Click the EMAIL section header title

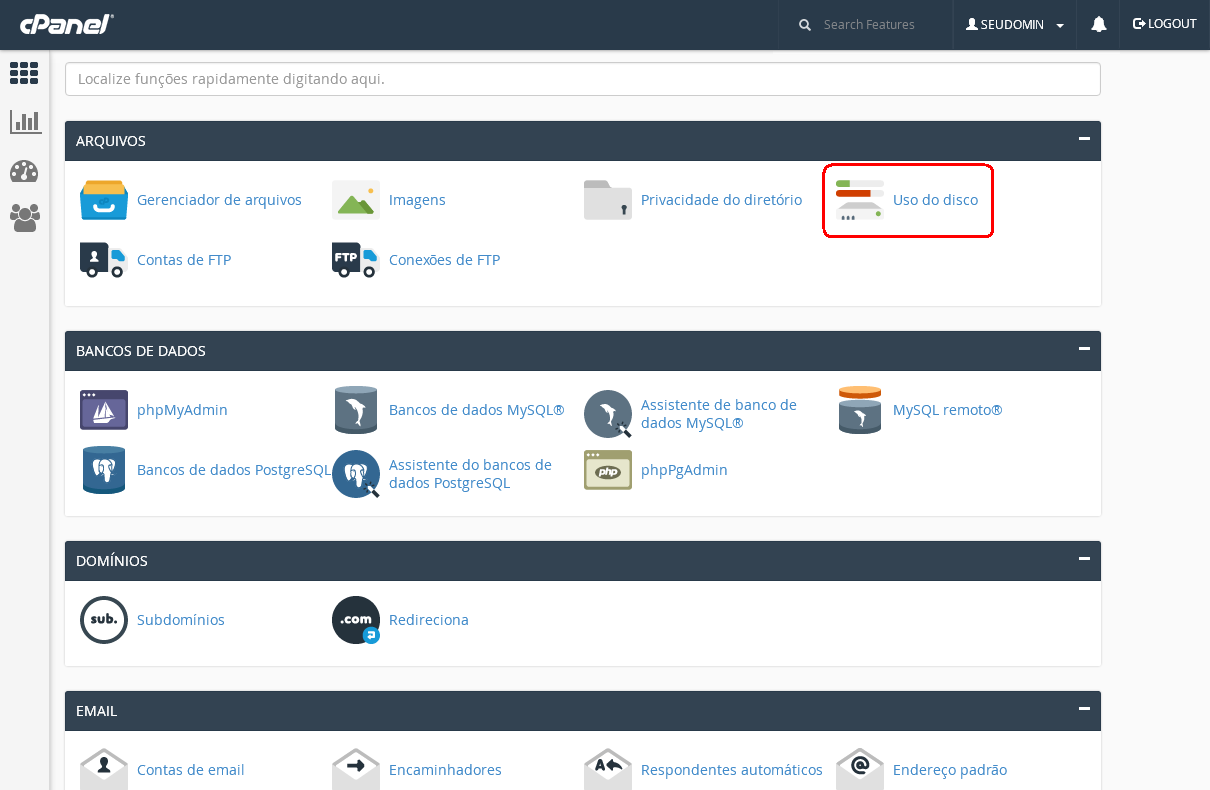pyautogui.click(x=96, y=711)
